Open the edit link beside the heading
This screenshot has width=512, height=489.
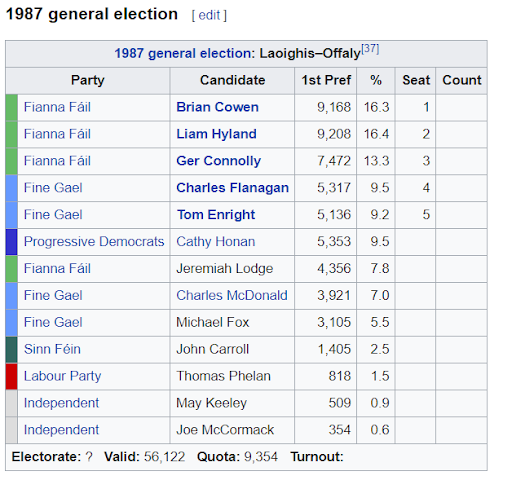click(209, 15)
